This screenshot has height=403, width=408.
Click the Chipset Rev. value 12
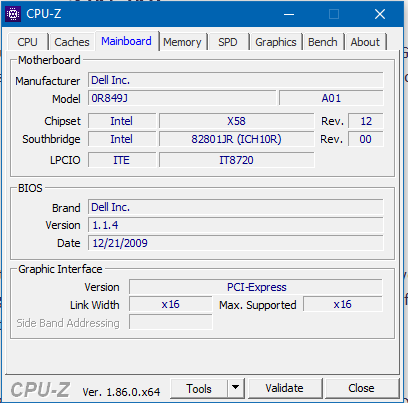366,121
